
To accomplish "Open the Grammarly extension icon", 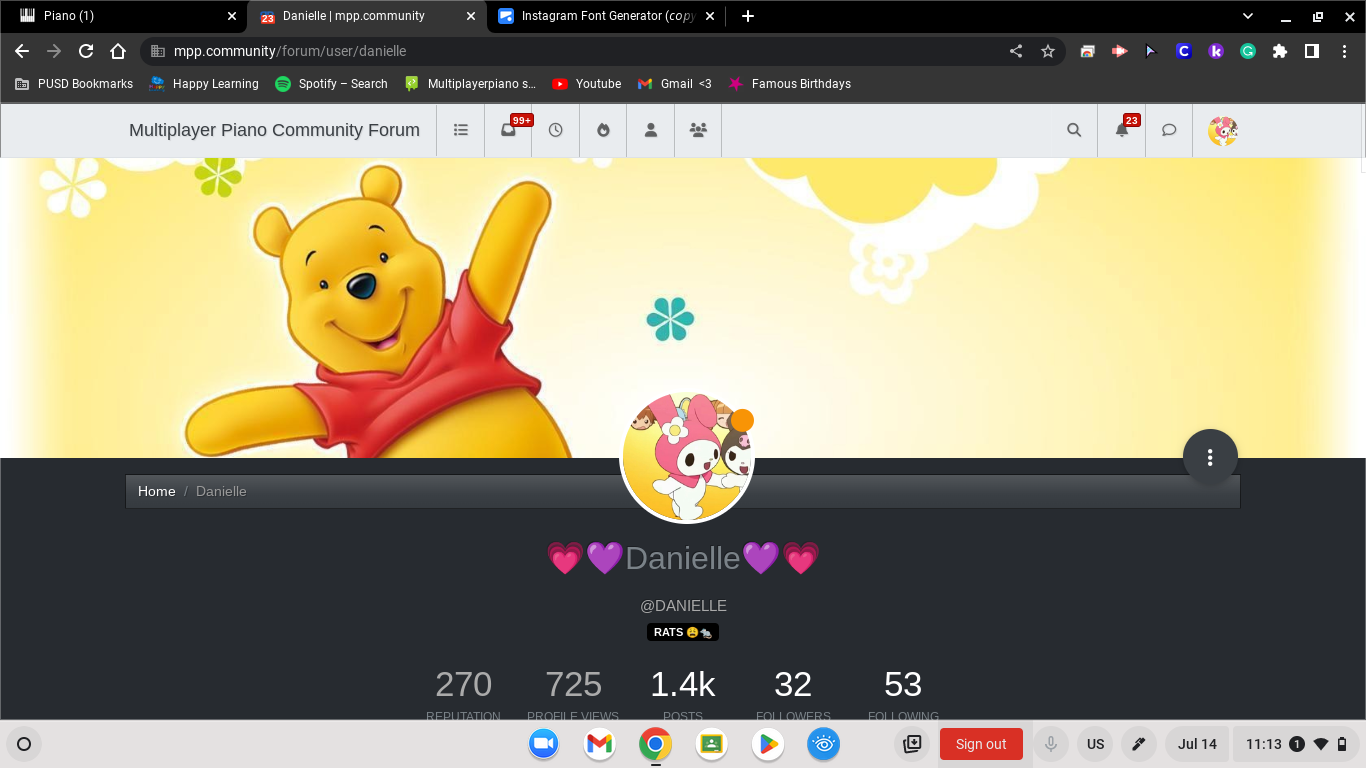I will 1248,51.
